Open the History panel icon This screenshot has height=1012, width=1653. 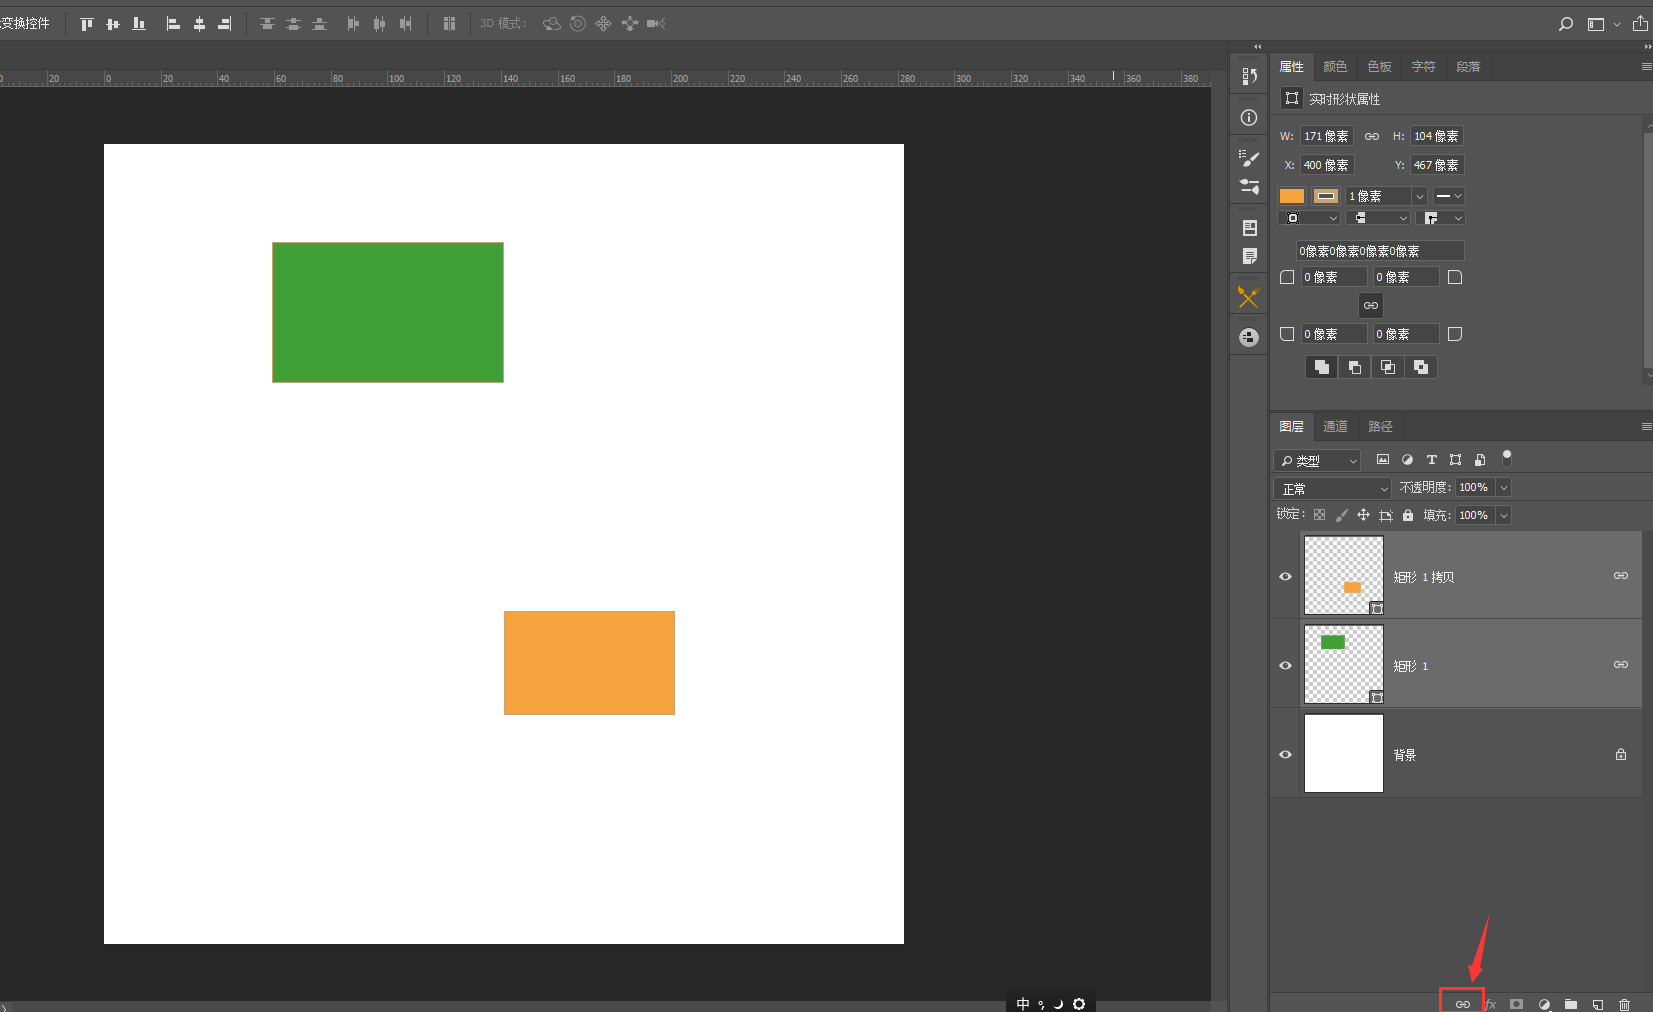(x=1249, y=76)
